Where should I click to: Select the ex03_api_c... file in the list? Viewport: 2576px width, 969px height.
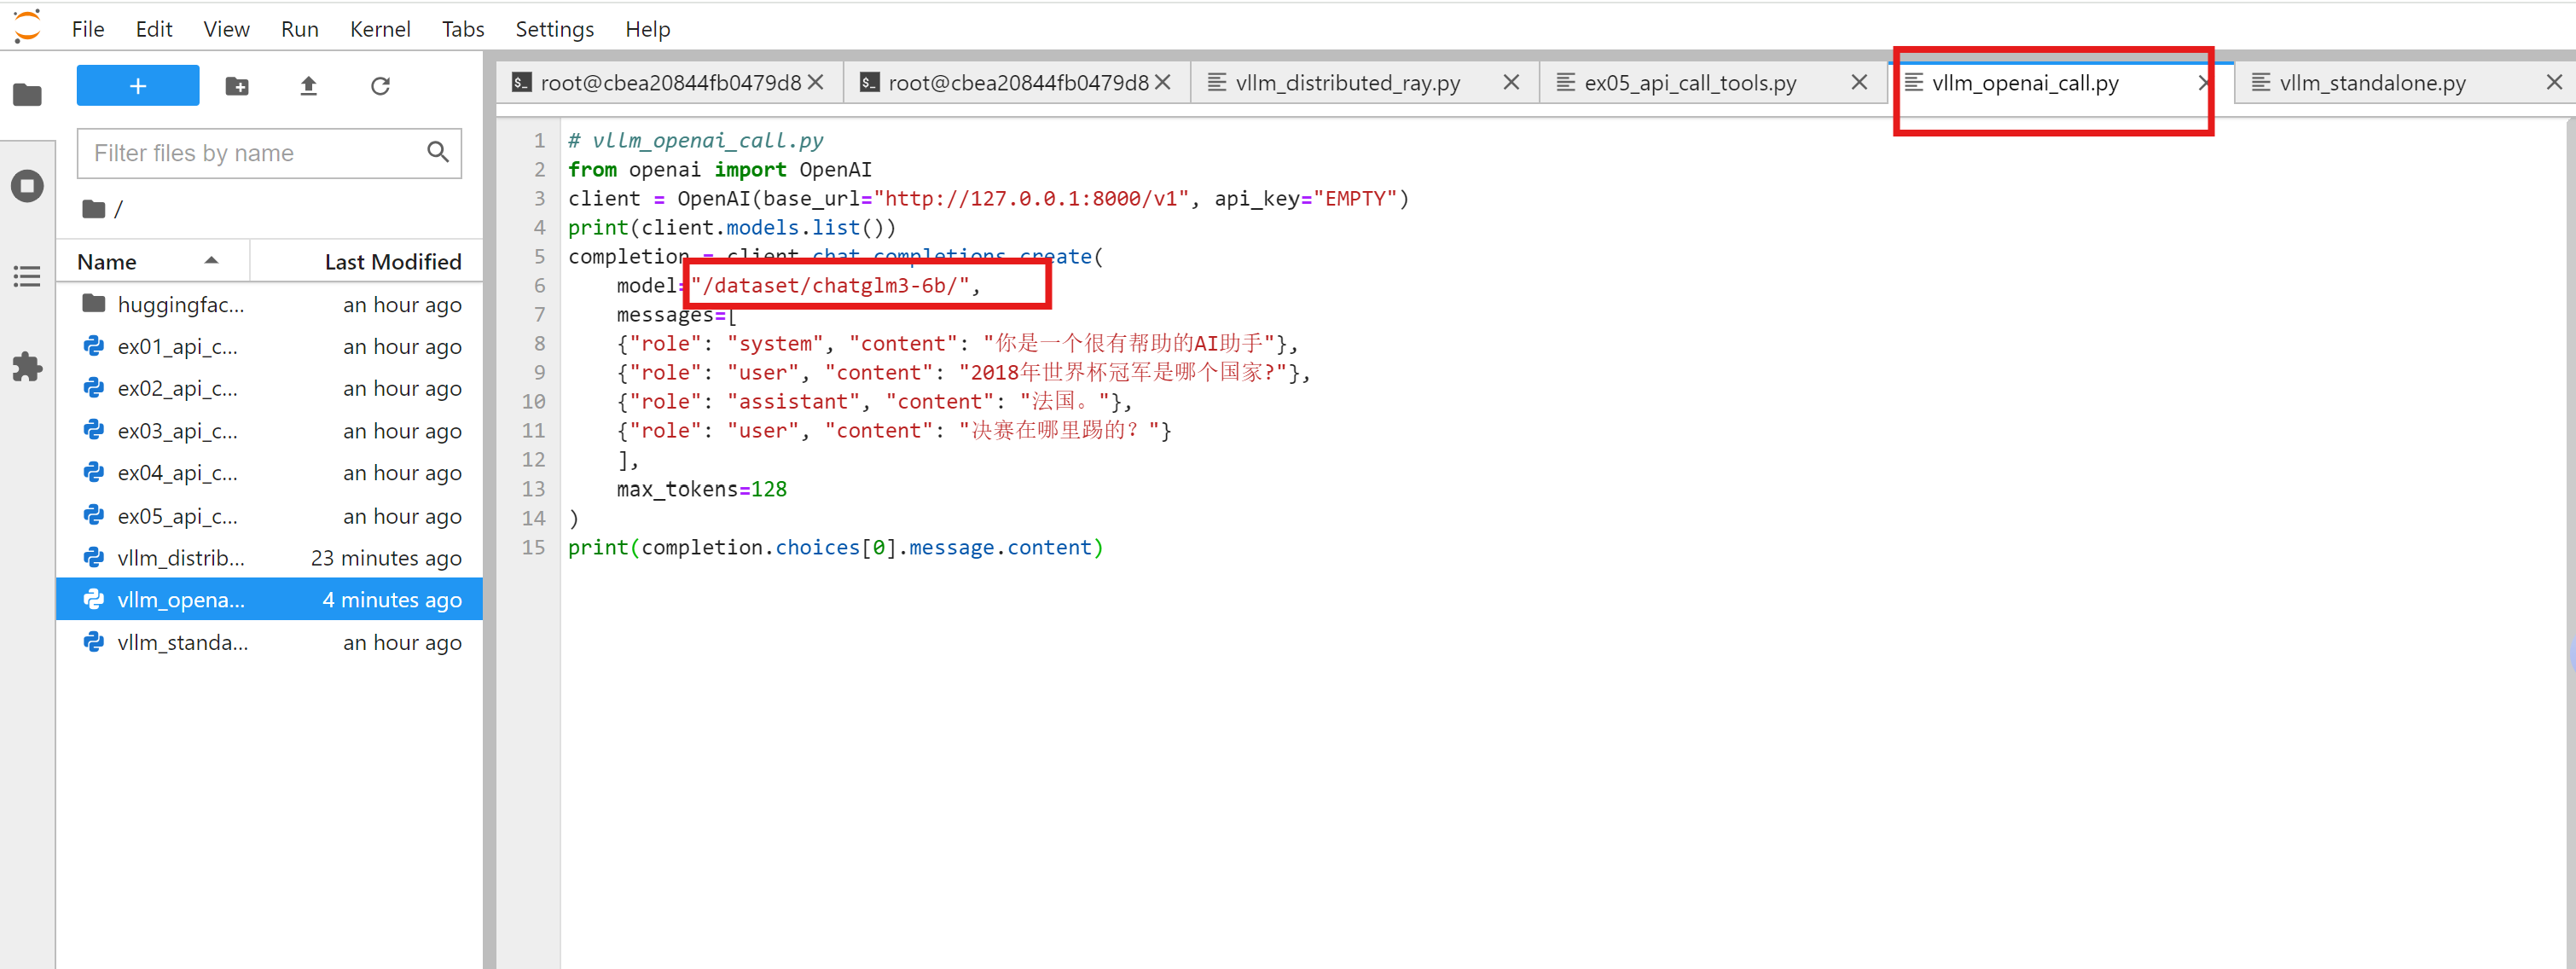[x=178, y=431]
